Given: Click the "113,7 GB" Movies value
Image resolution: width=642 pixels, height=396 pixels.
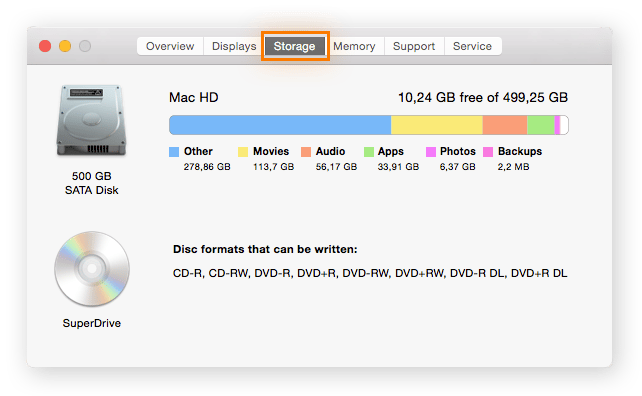Looking at the screenshot, I should coord(274,167).
